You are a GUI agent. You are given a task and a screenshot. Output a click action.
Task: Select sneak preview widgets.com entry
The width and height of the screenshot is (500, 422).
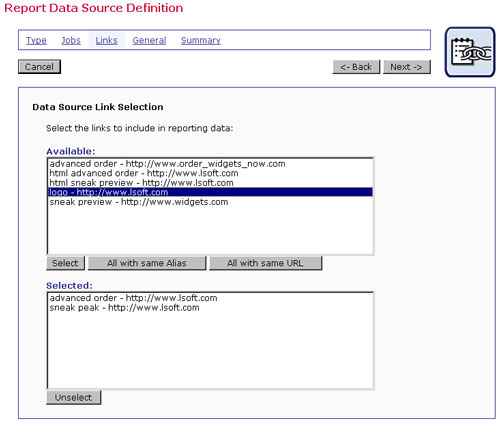click(210, 202)
